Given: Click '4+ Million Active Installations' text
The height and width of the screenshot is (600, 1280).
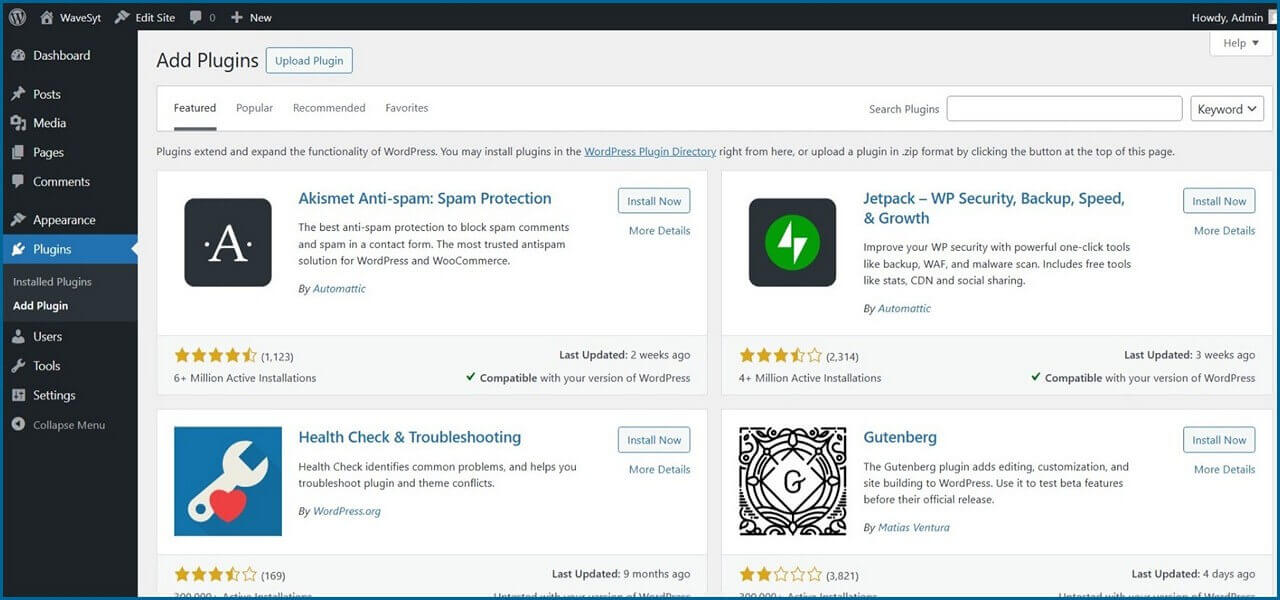Looking at the screenshot, I should click(x=810, y=378).
